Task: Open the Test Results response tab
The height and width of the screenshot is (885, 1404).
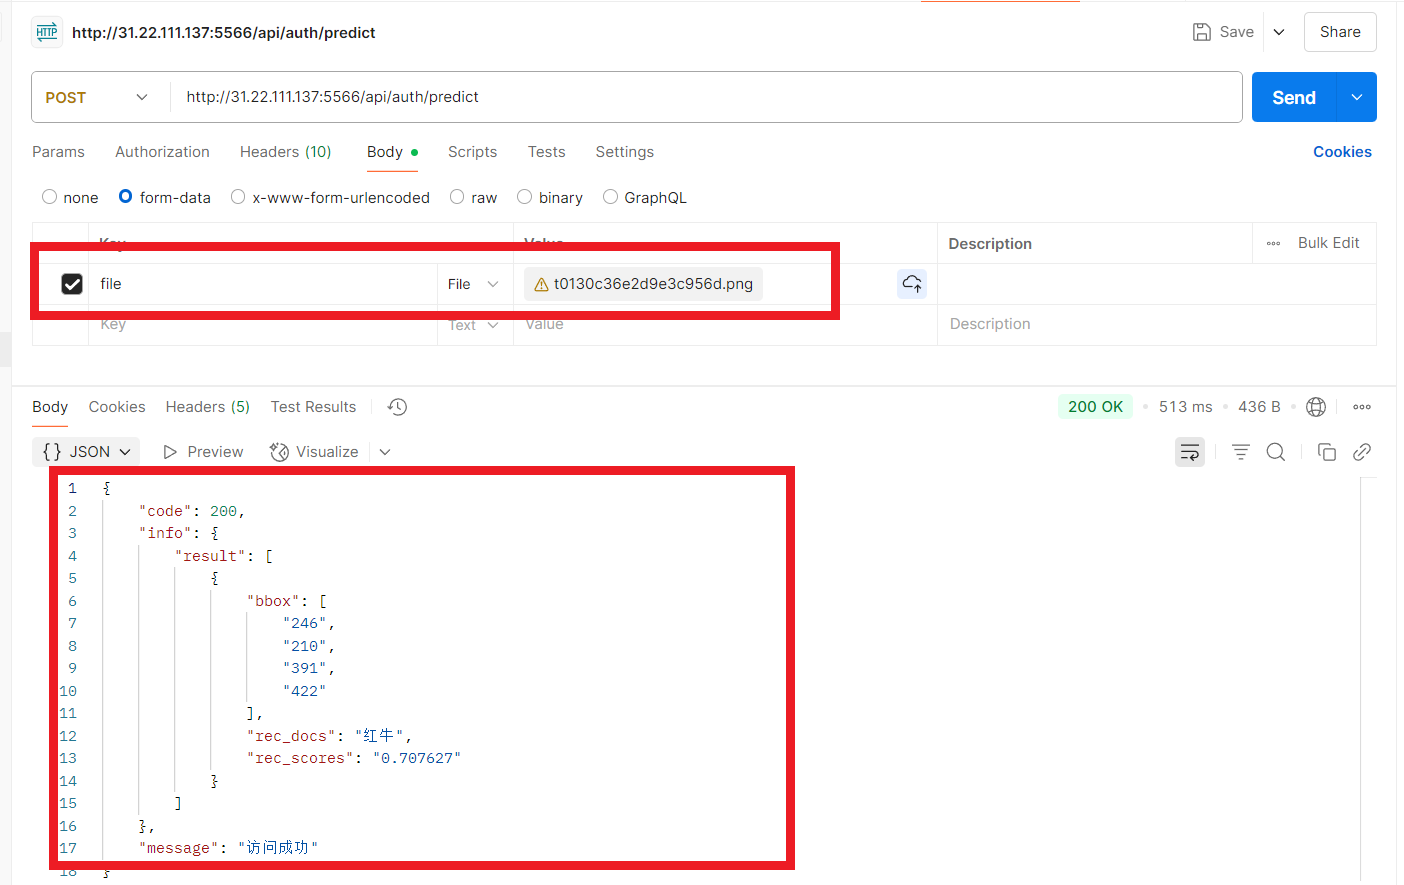Action: click(313, 407)
